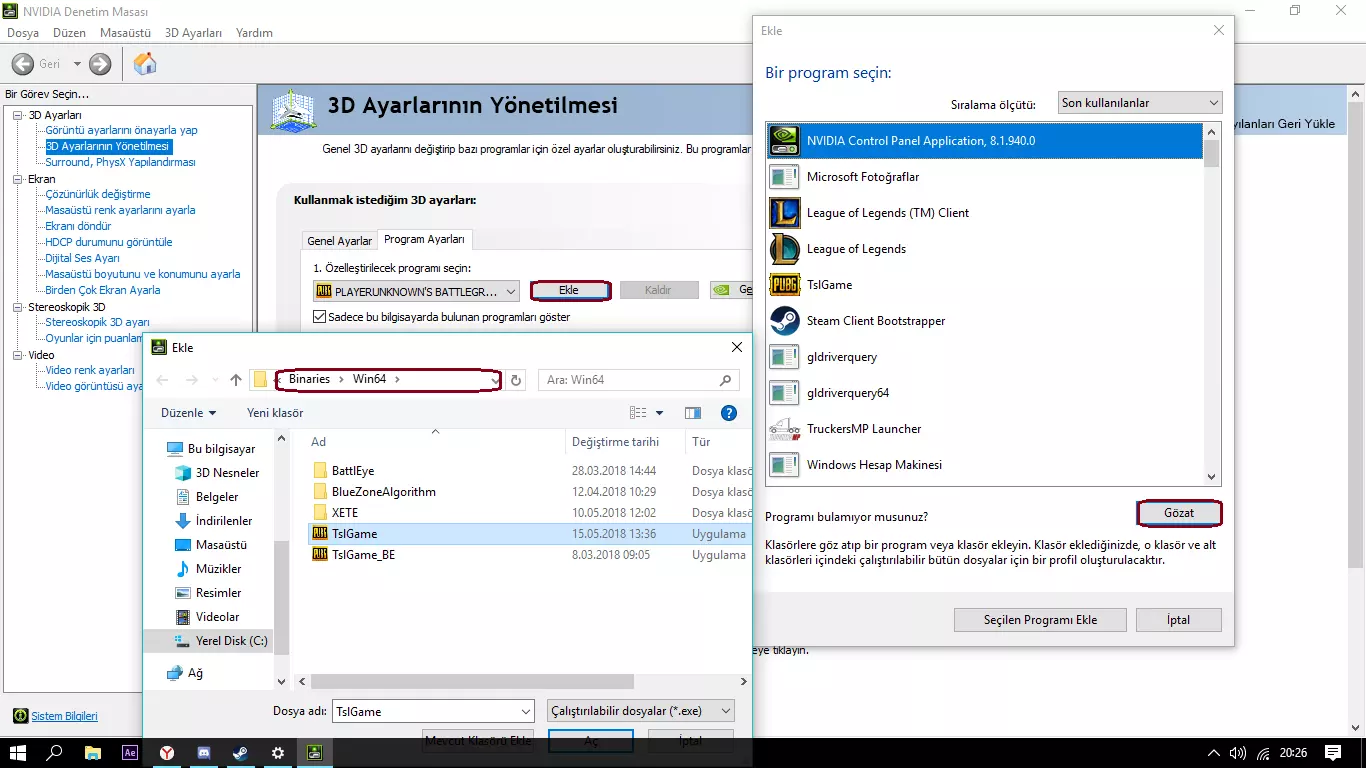Select Surround, PhysX Yapılandırması tree item
1366x768 pixels.
point(120,162)
